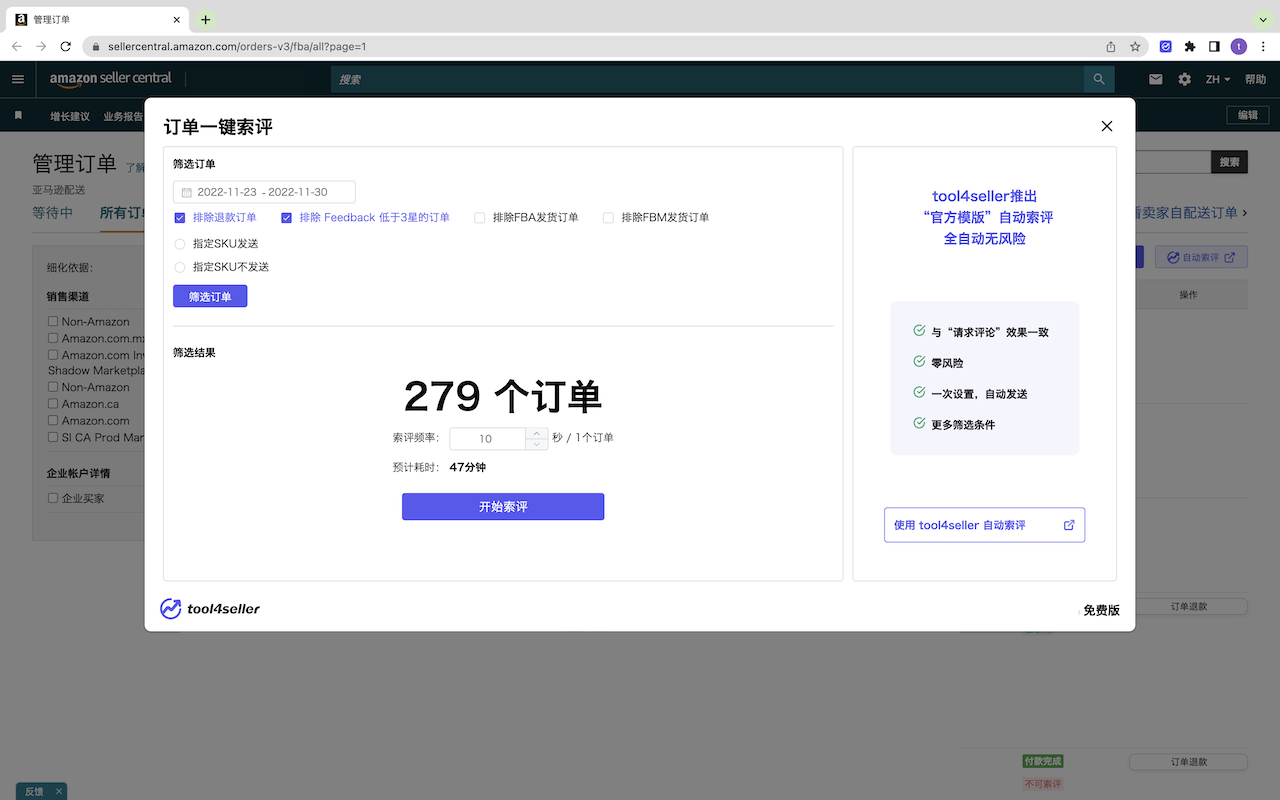
Task: Switch to the 等待中 tab
Action: (x=52, y=213)
